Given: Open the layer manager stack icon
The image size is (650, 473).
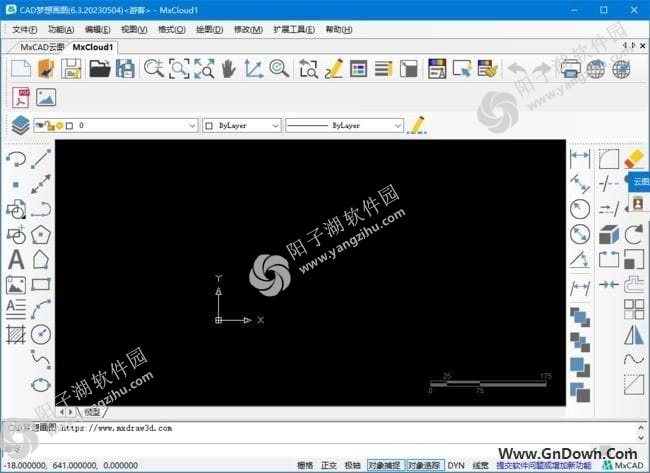Looking at the screenshot, I should pyautogui.click(x=20, y=125).
